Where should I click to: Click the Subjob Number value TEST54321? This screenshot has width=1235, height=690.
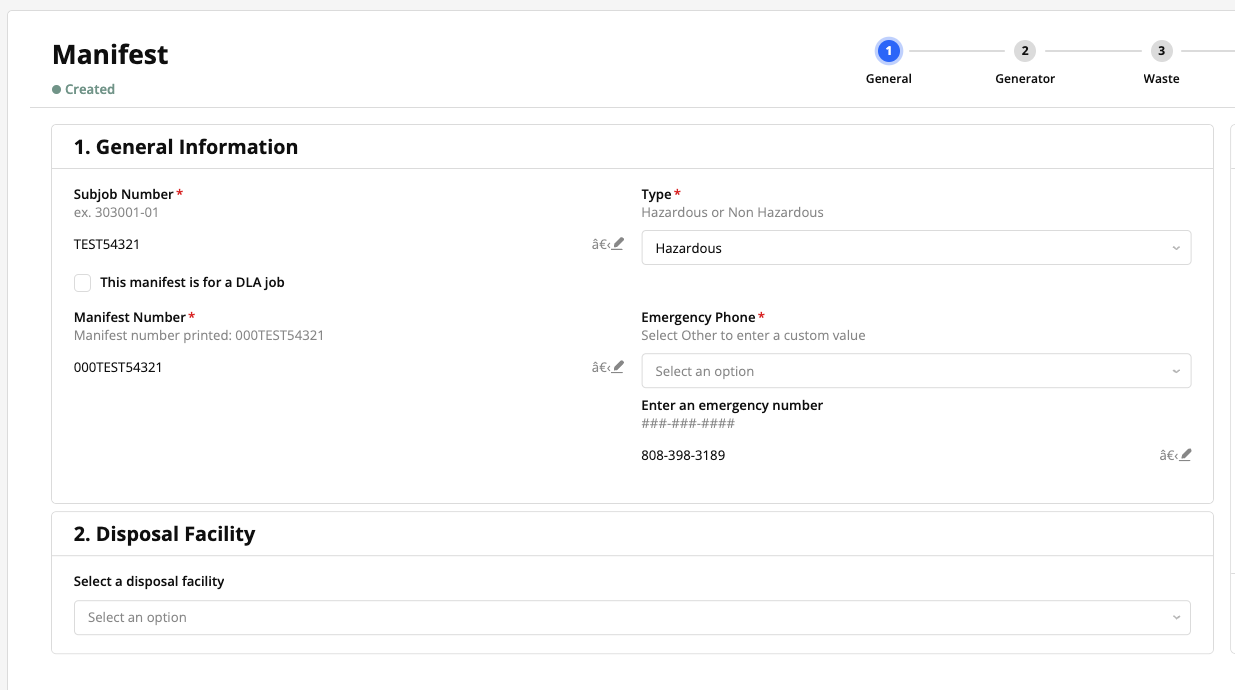pos(107,244)
